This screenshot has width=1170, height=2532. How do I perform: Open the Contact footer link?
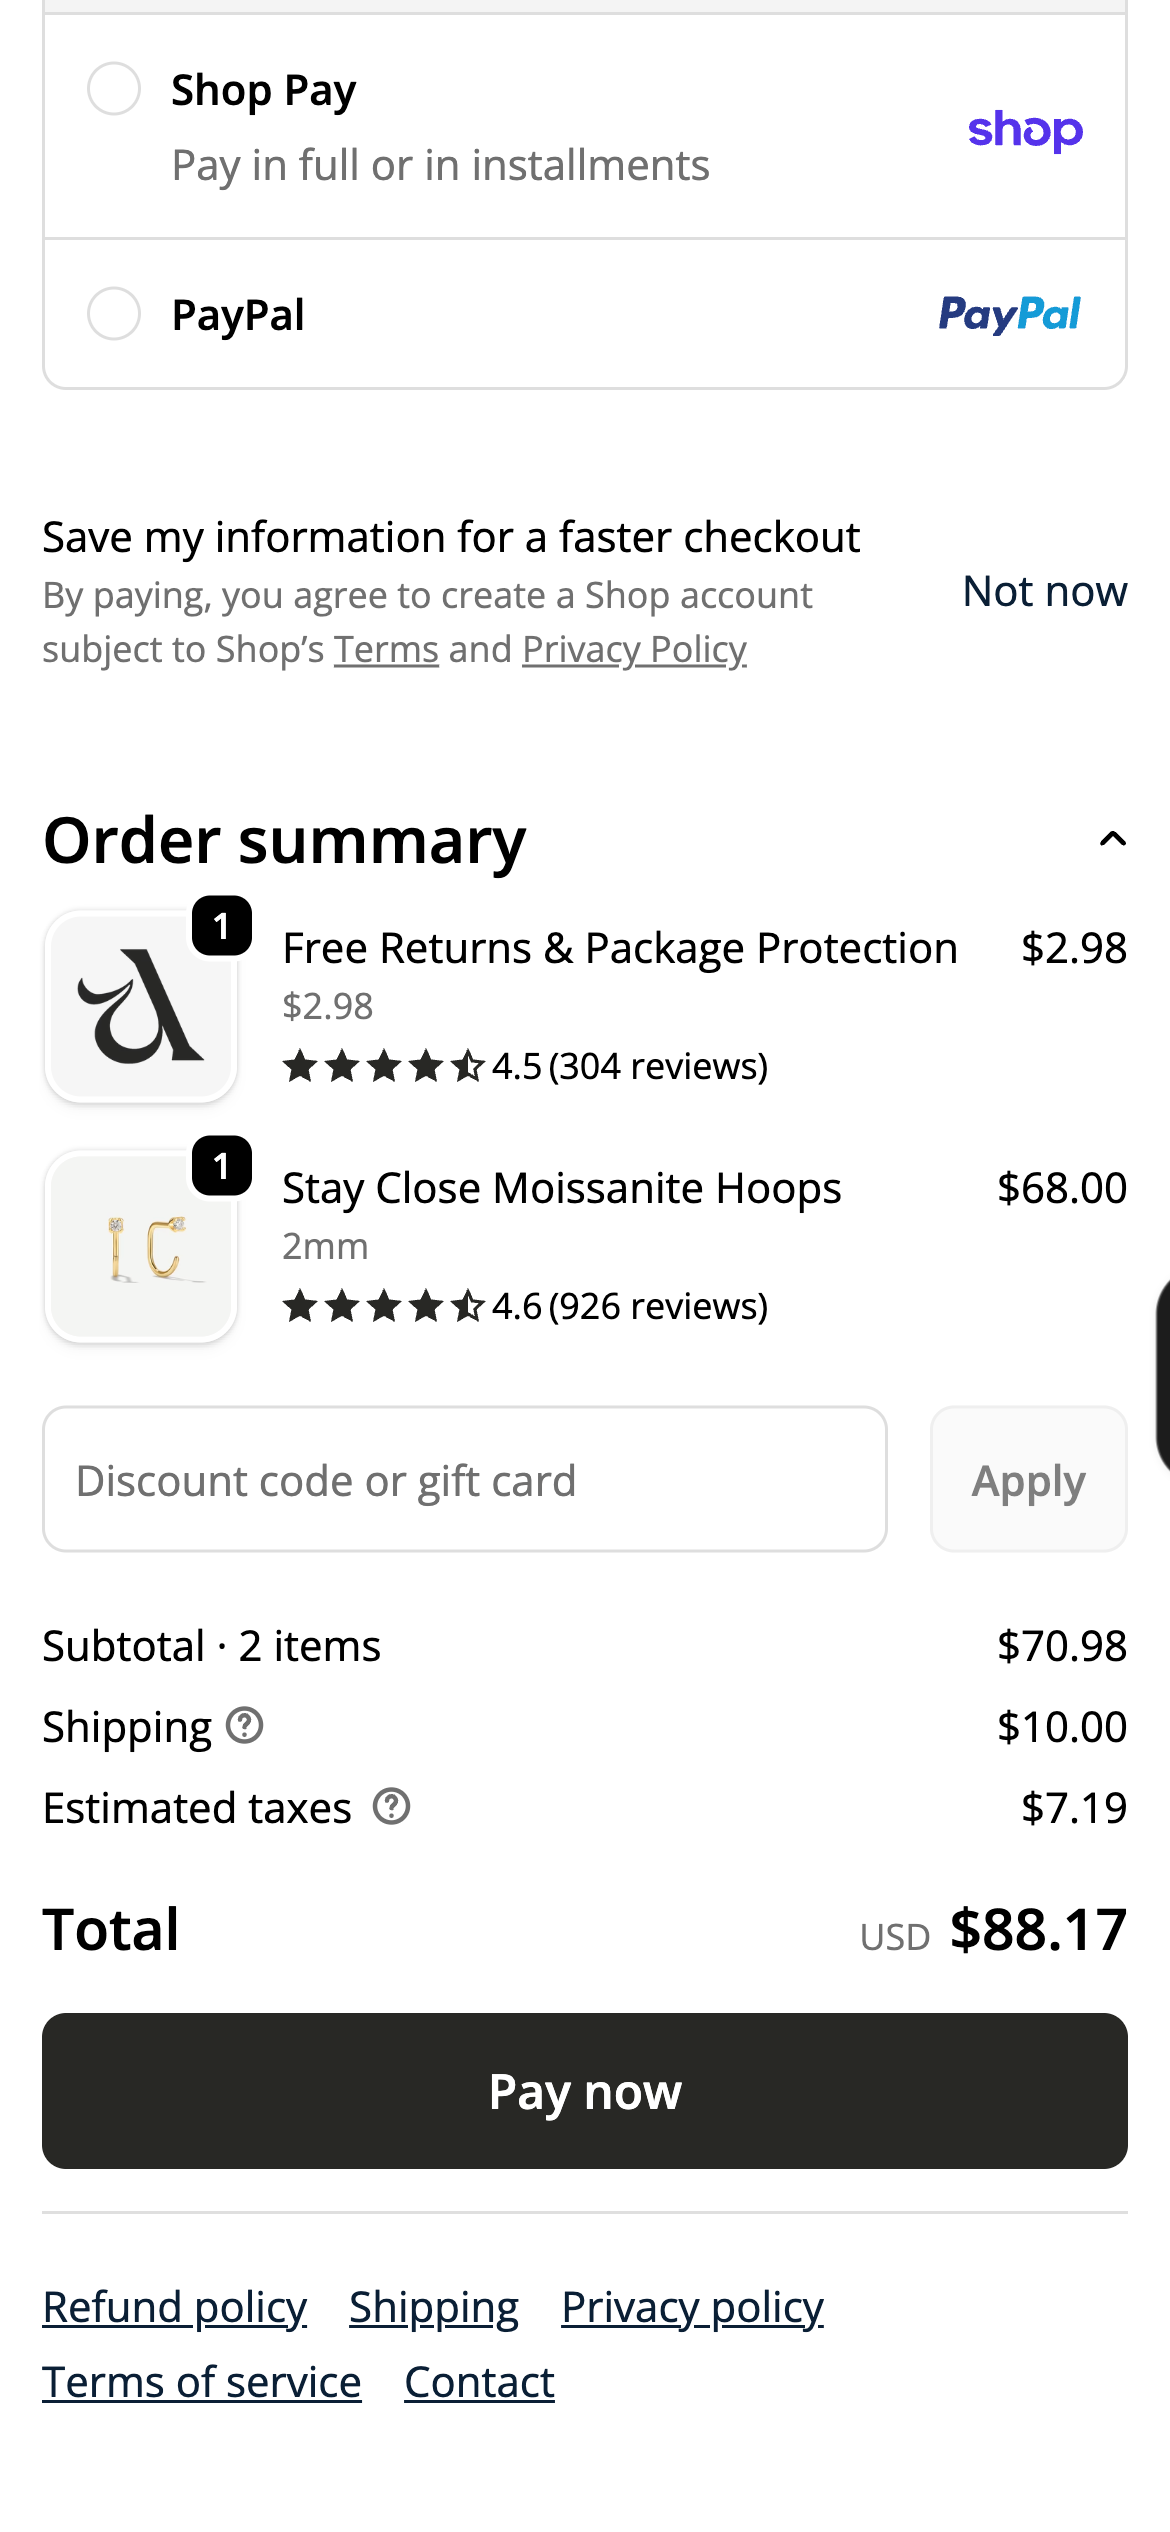tap(479, 2382)
